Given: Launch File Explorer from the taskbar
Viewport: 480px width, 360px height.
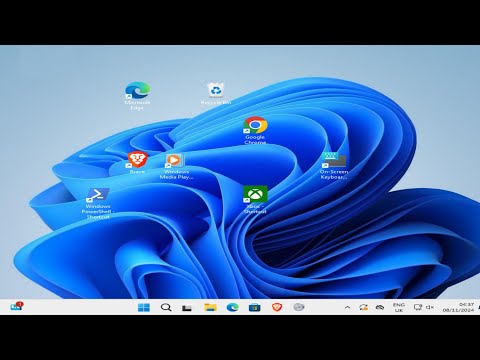Looking at the screenshot, I should click(x=210, y=307).
